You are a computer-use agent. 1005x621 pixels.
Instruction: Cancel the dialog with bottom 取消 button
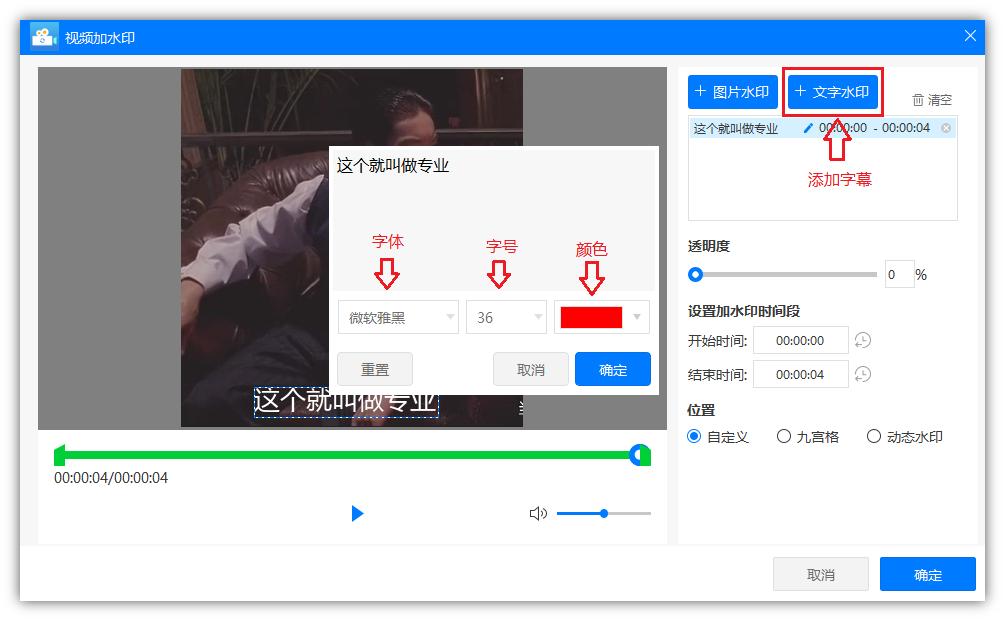pyautogui.click(x=820, y=575)
